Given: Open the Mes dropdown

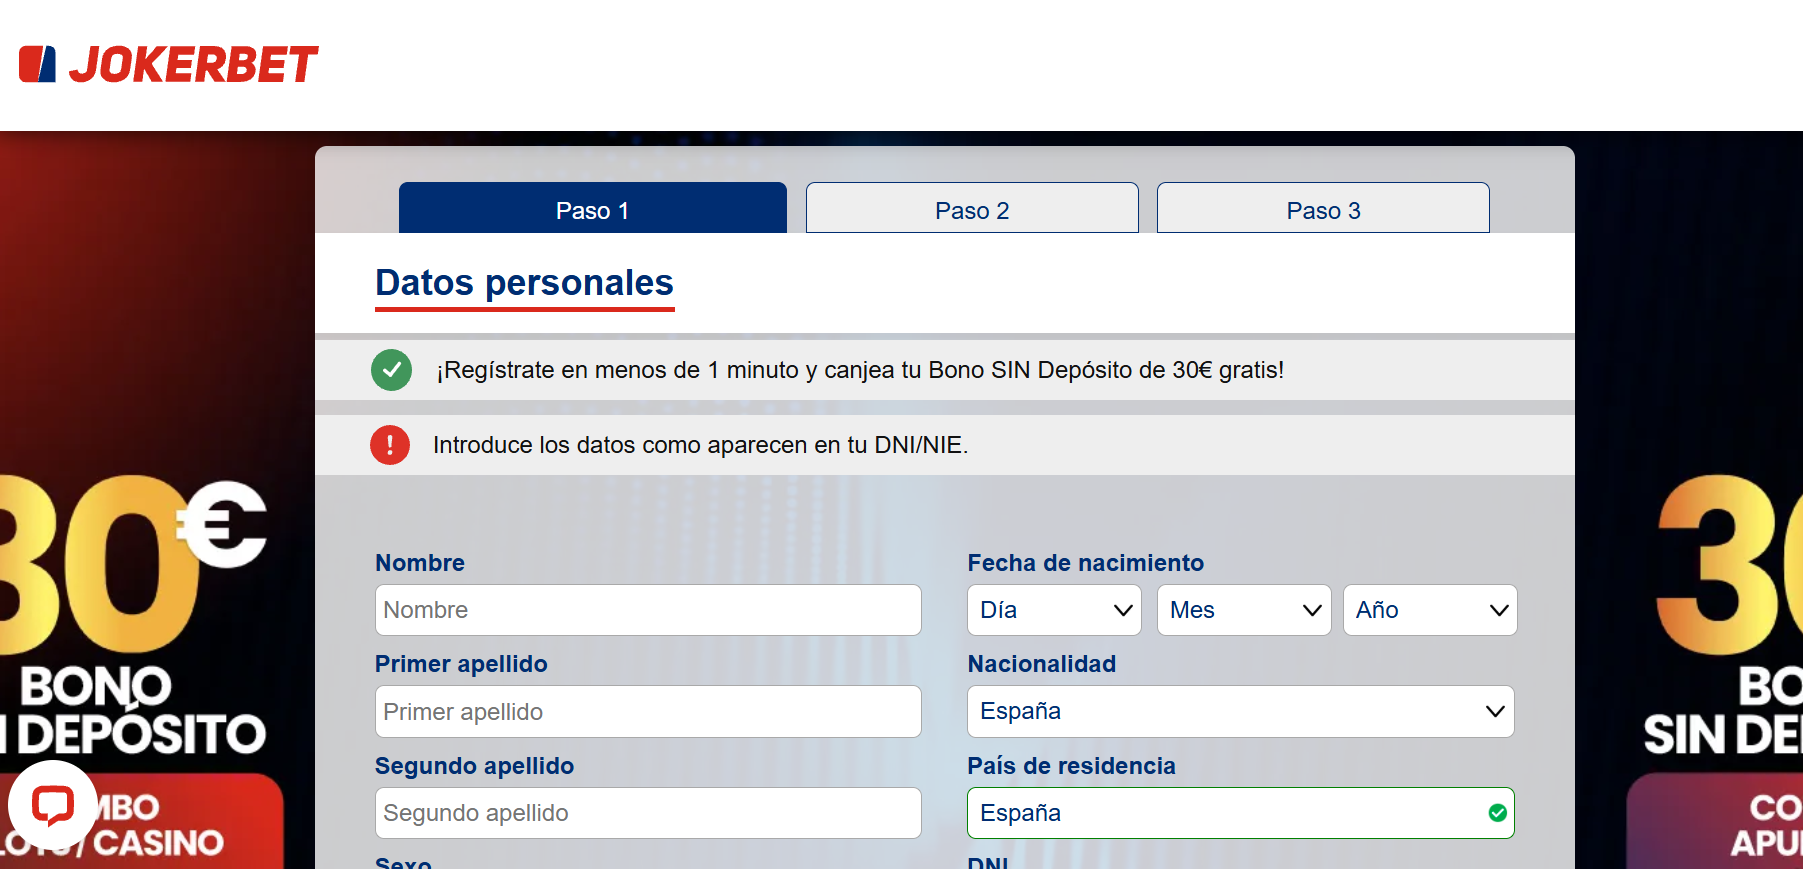Looking at the screenshot, I should coord(1244,610).
